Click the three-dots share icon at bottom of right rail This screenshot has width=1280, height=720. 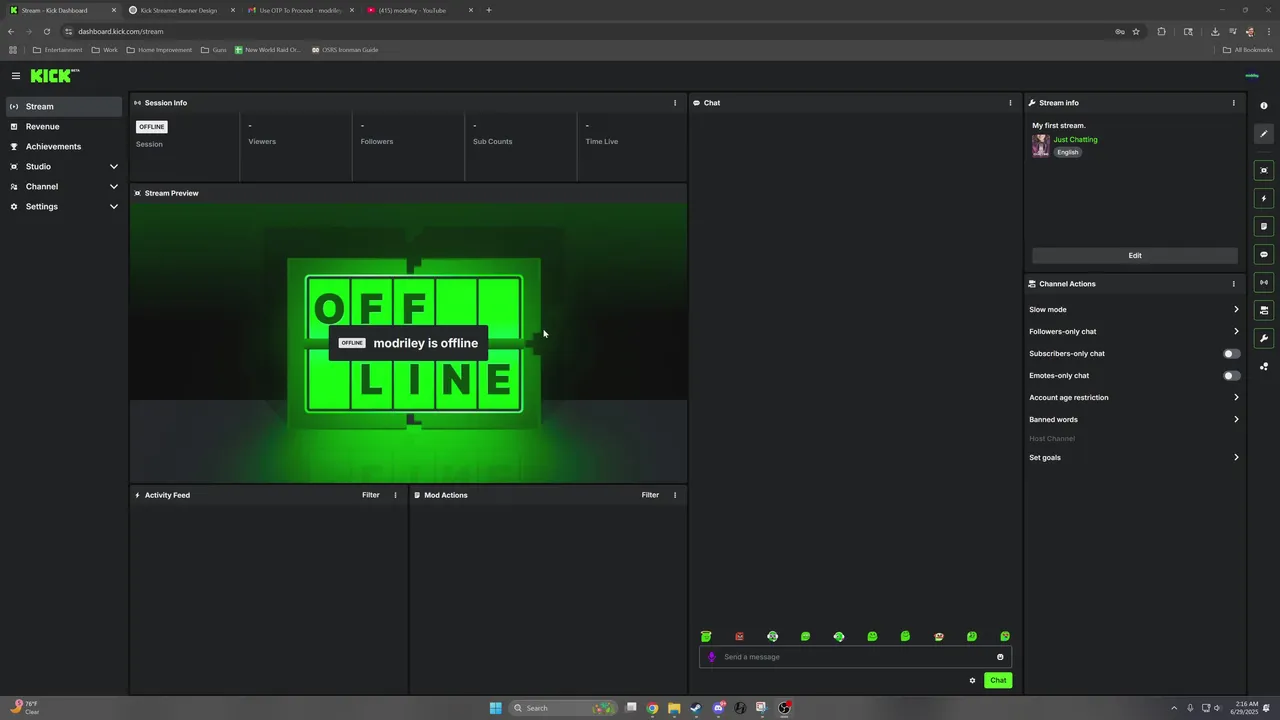1264,366
